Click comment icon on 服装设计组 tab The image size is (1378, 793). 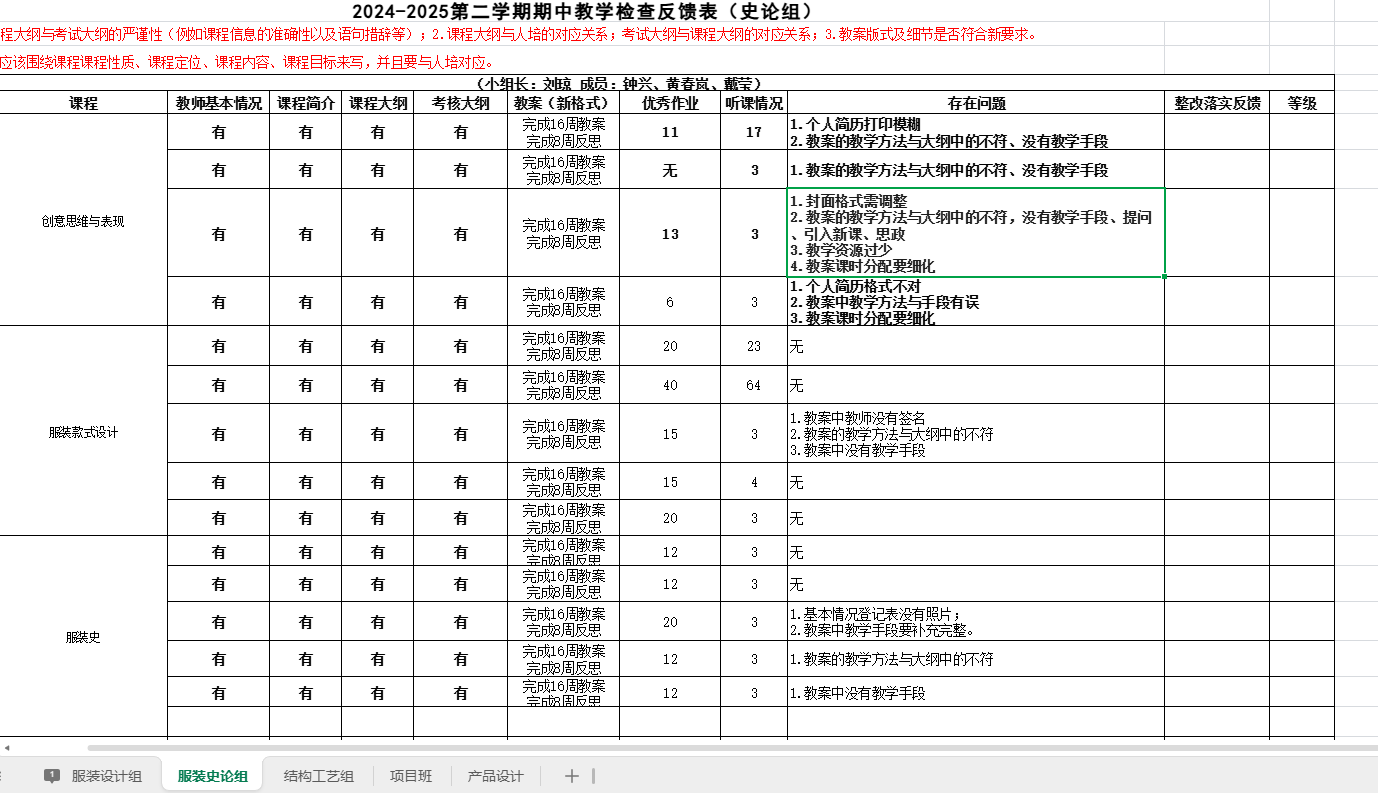click(x=52, y=776)
